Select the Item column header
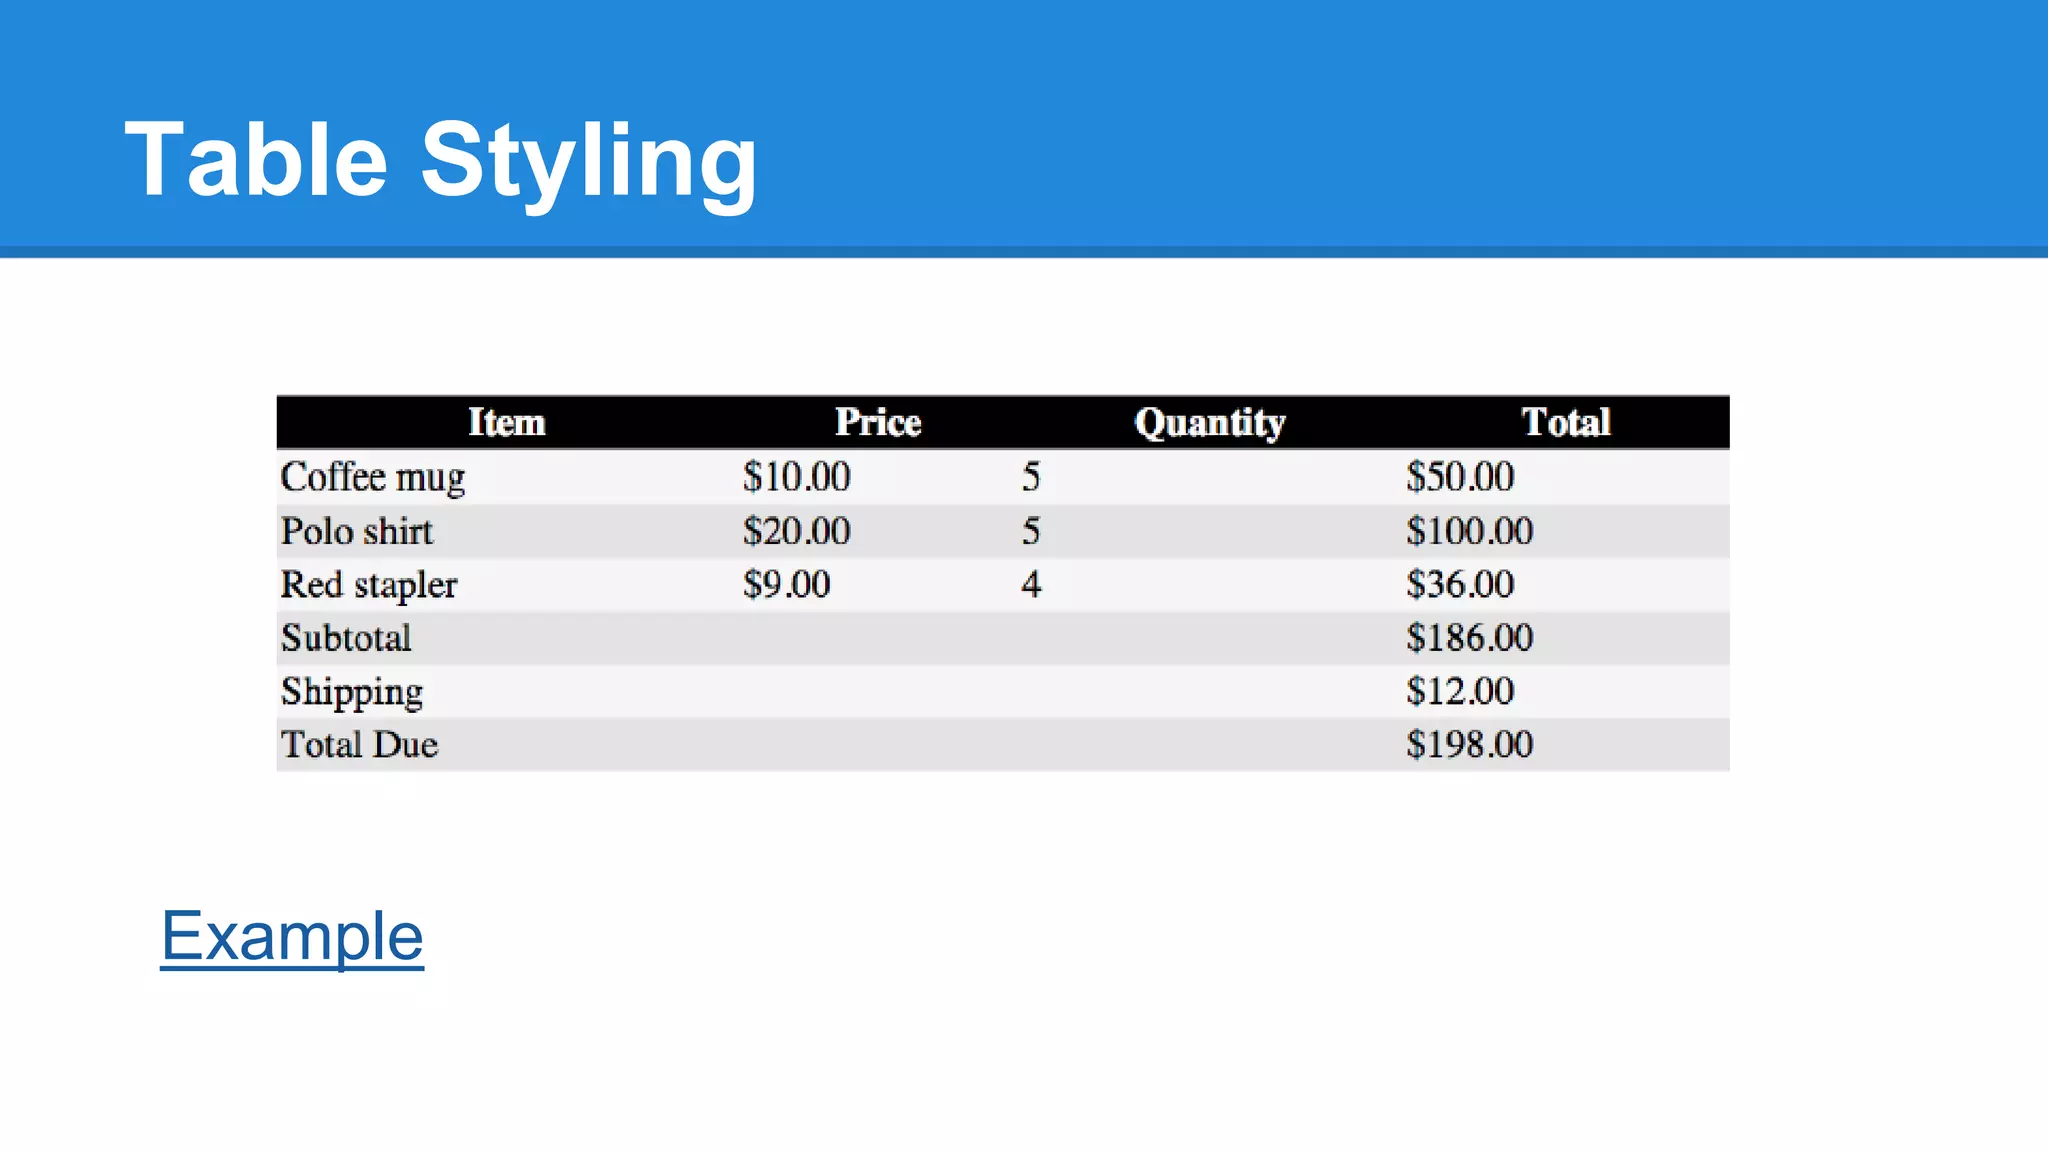 click(x=507, y=422)
